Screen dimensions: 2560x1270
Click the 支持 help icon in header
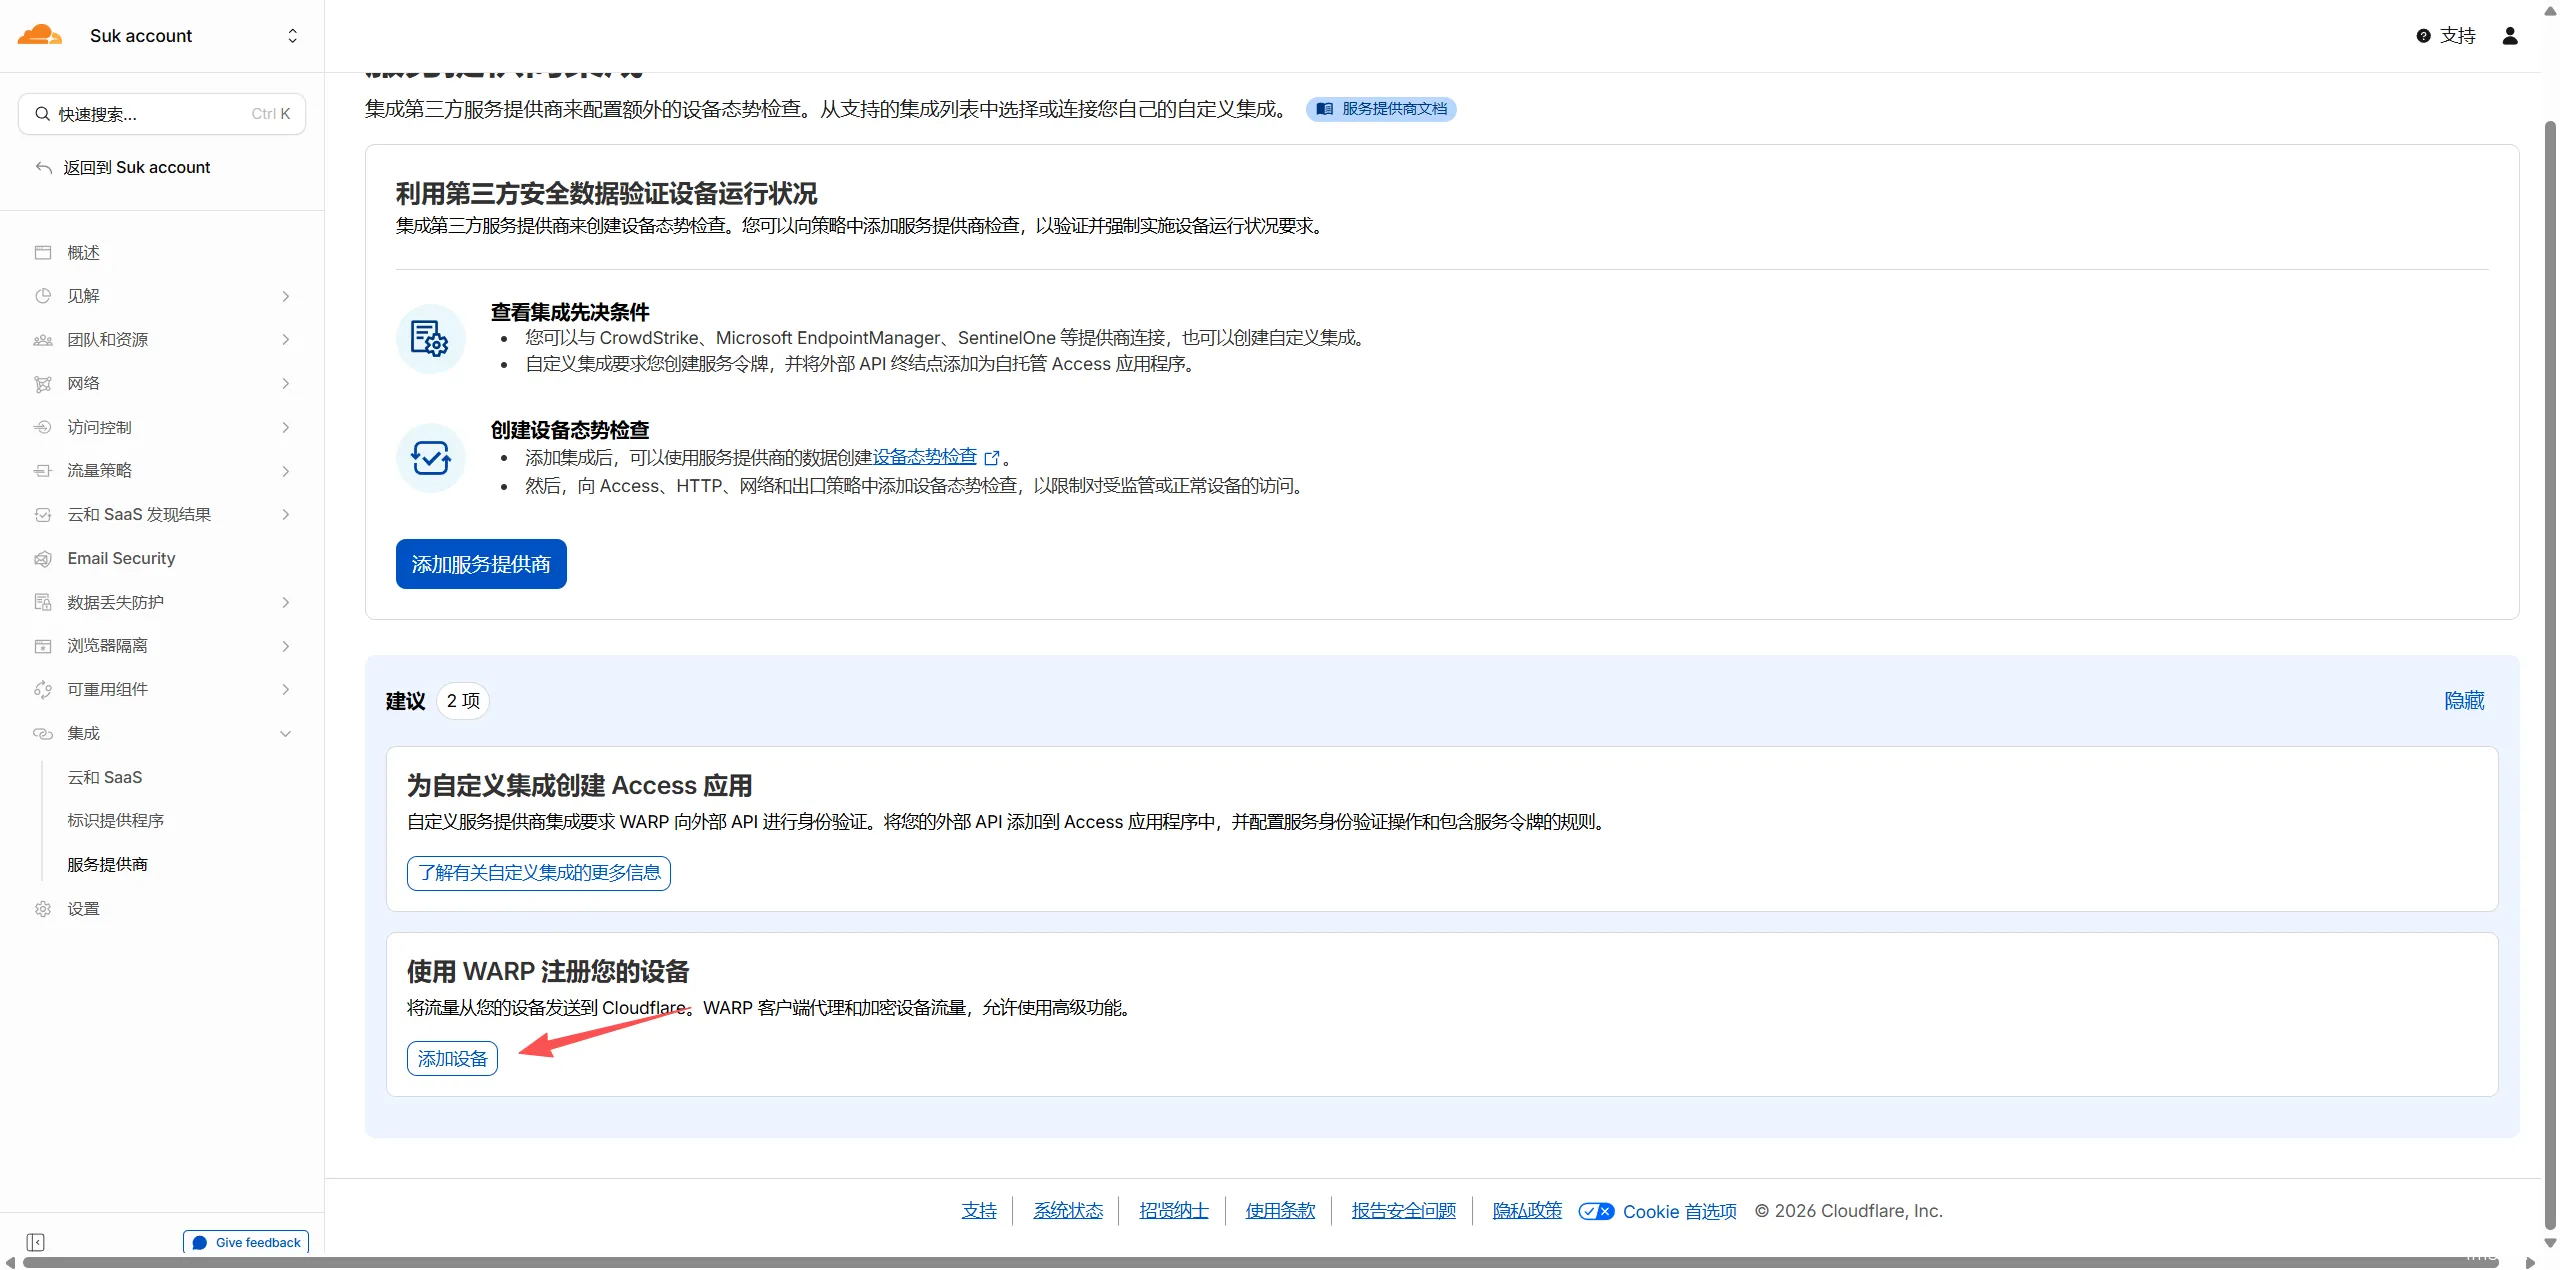(x=2424, y=36)
